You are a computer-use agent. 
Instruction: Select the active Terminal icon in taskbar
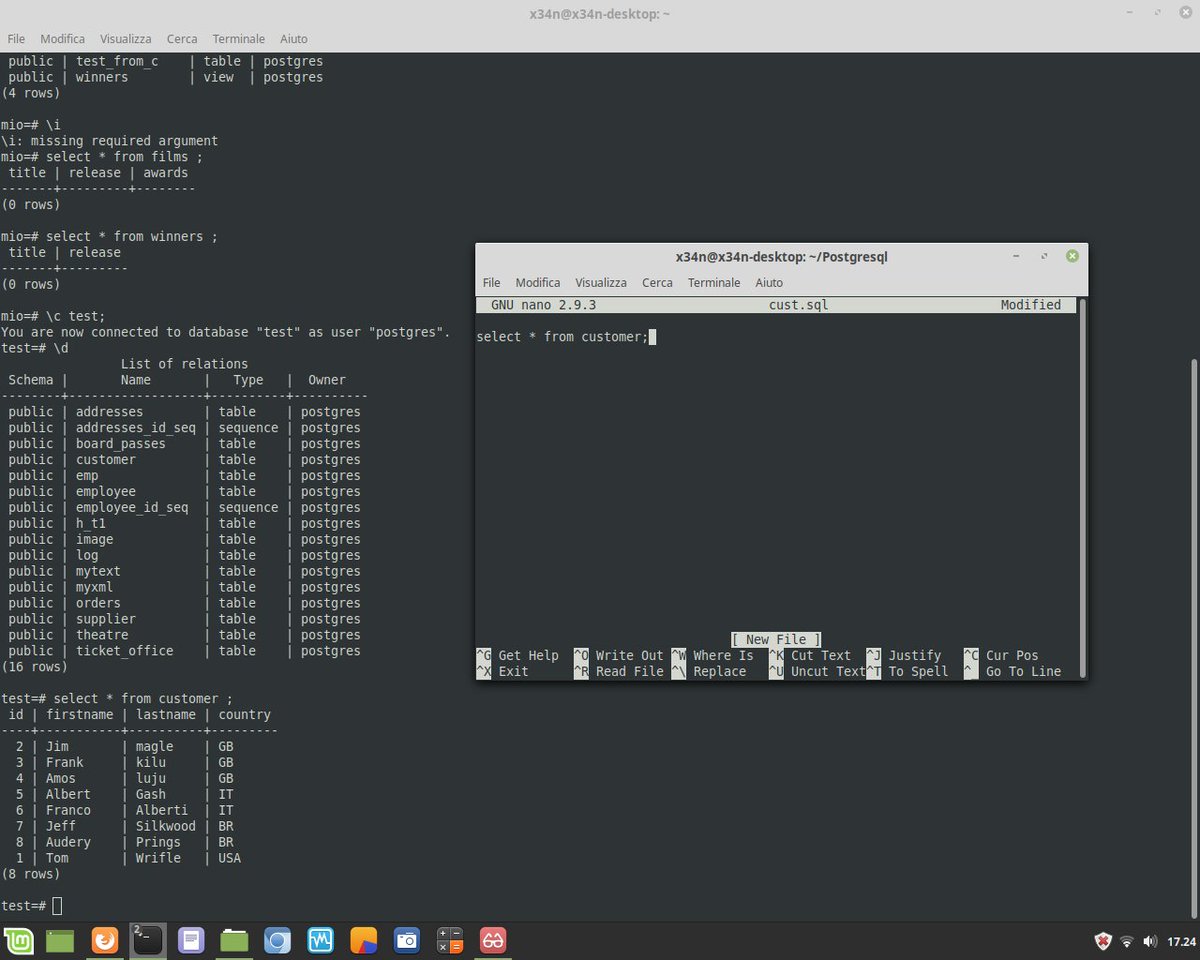pos(148,940)
